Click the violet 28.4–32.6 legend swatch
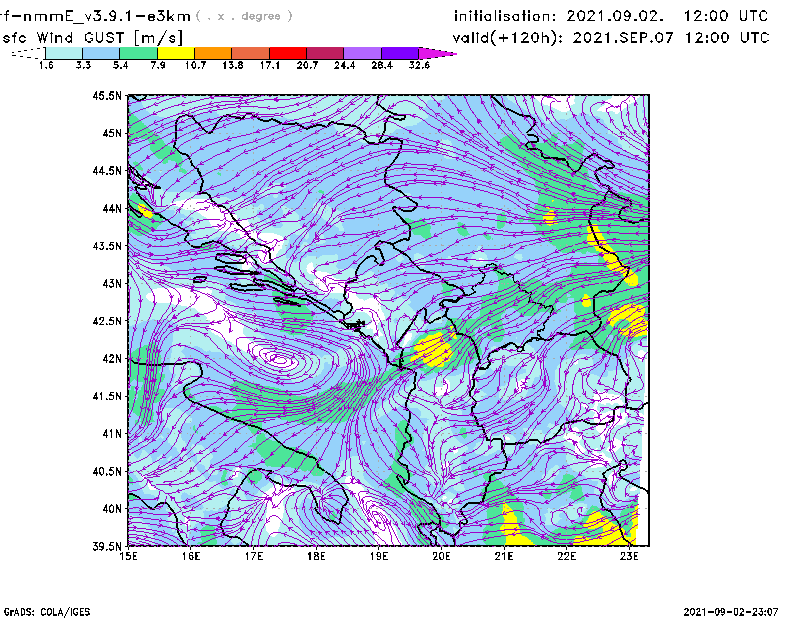Screen dimensions: 800x618 [x=400, y=53]
